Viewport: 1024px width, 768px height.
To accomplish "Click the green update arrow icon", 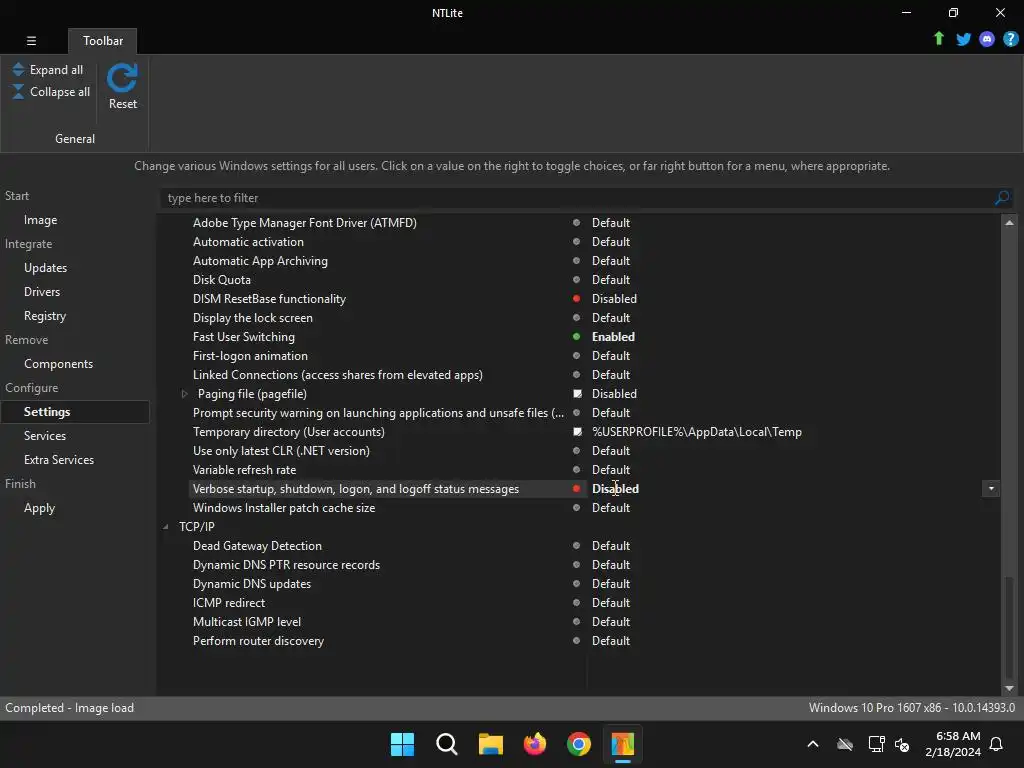I will click(938, 39).
